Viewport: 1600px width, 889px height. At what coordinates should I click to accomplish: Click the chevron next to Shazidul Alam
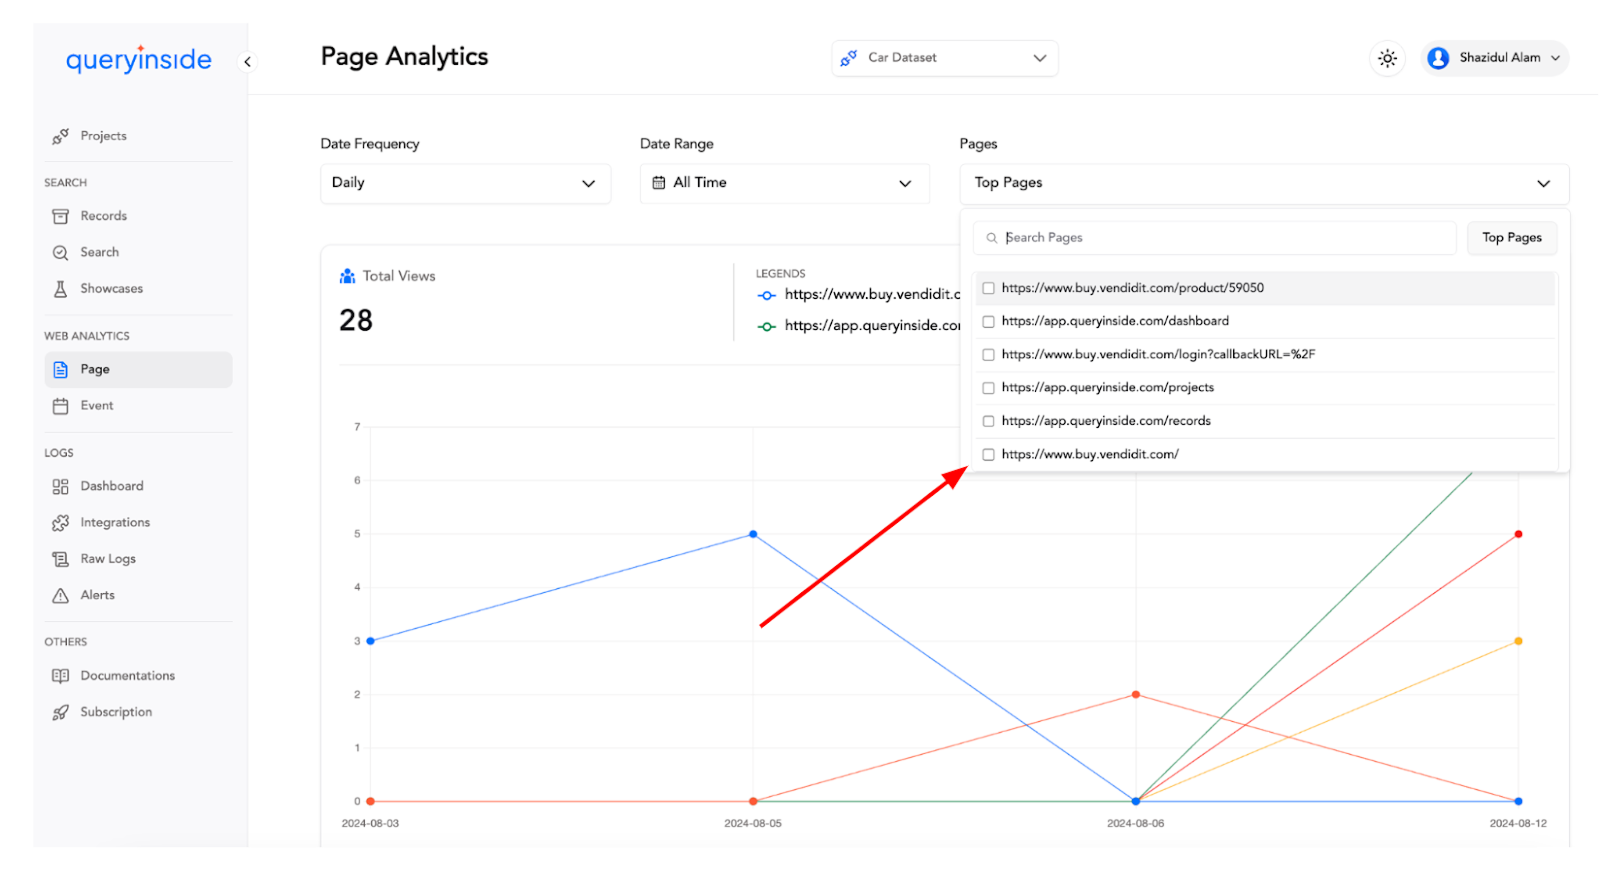pos(1555,58)
